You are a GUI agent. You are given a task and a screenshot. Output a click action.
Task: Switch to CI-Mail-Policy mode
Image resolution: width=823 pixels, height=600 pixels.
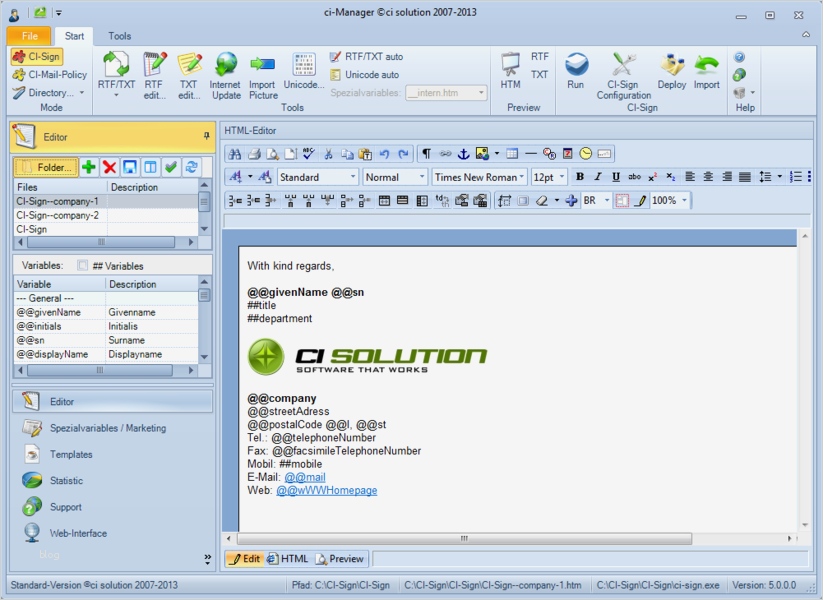[x=50, y=75]
